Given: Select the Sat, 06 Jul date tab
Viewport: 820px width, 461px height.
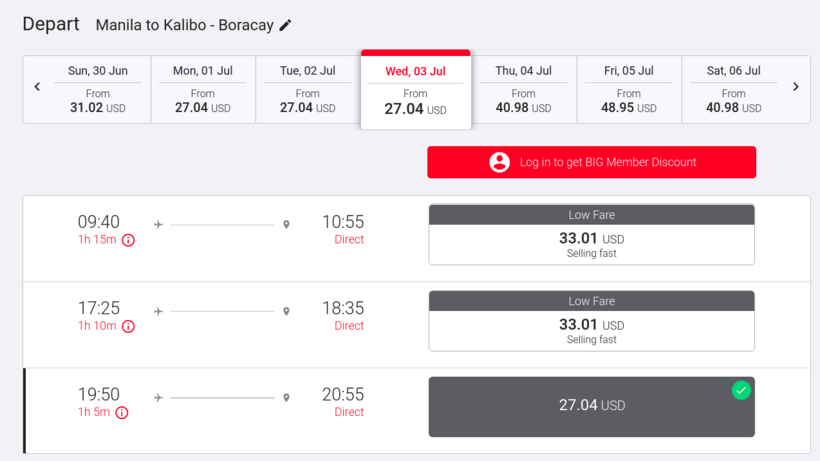Looking at the screenshot, I should pyautogui.click(x=734, y=89).
